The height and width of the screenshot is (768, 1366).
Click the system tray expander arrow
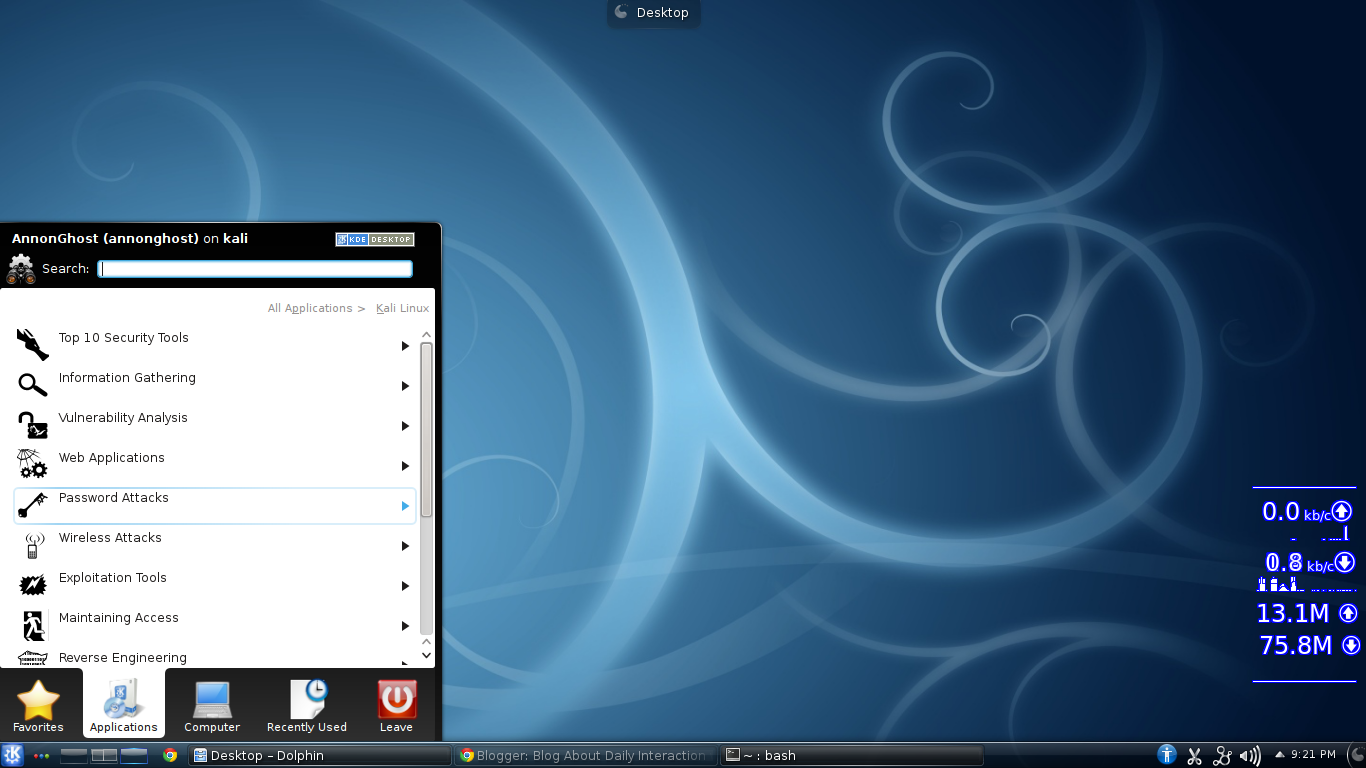pos(1278,755)
